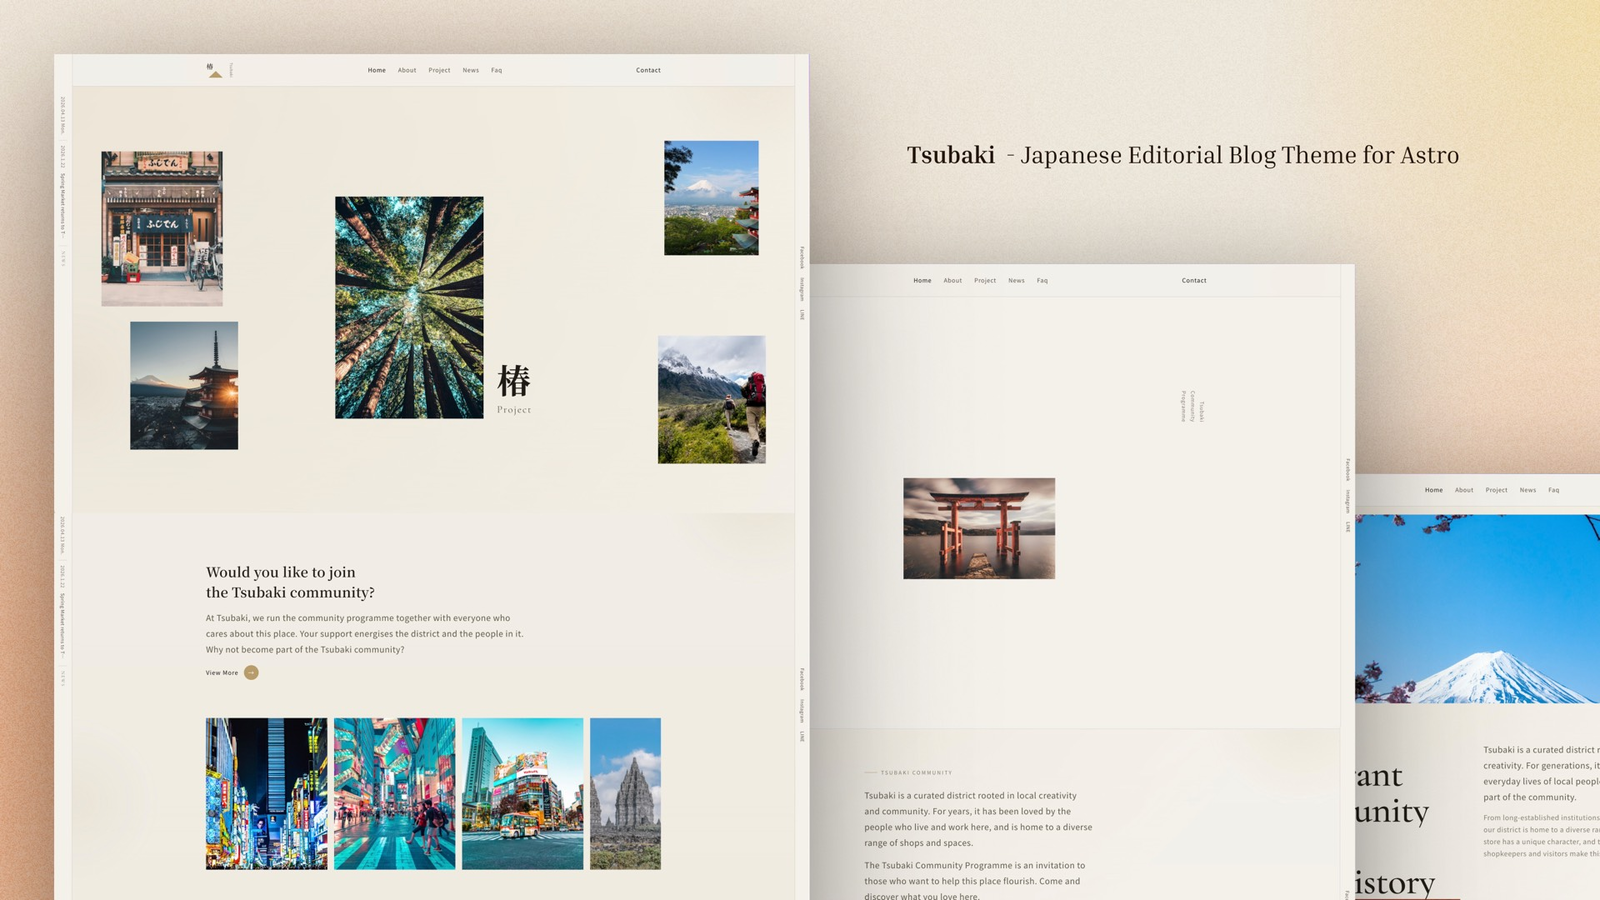
Task: Click the LINE link beside the community section
Action: pos(802,737)
